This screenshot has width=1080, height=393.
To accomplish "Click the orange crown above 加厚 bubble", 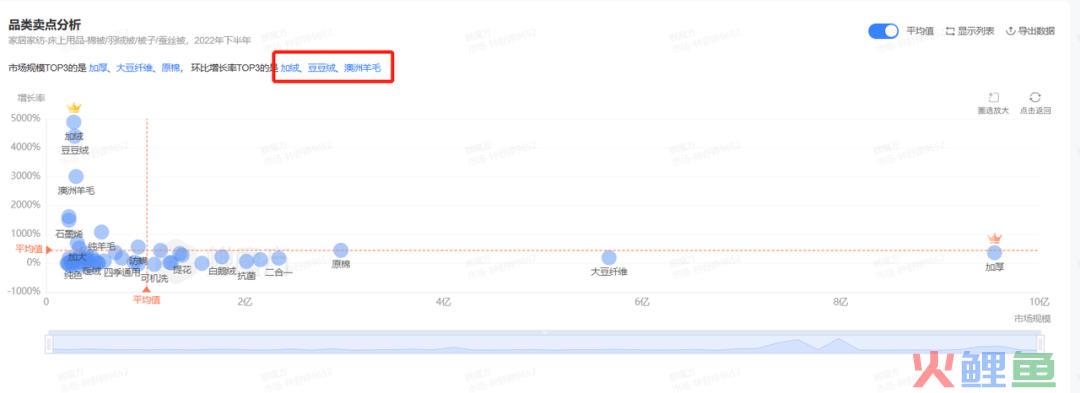I will (994, 238).
